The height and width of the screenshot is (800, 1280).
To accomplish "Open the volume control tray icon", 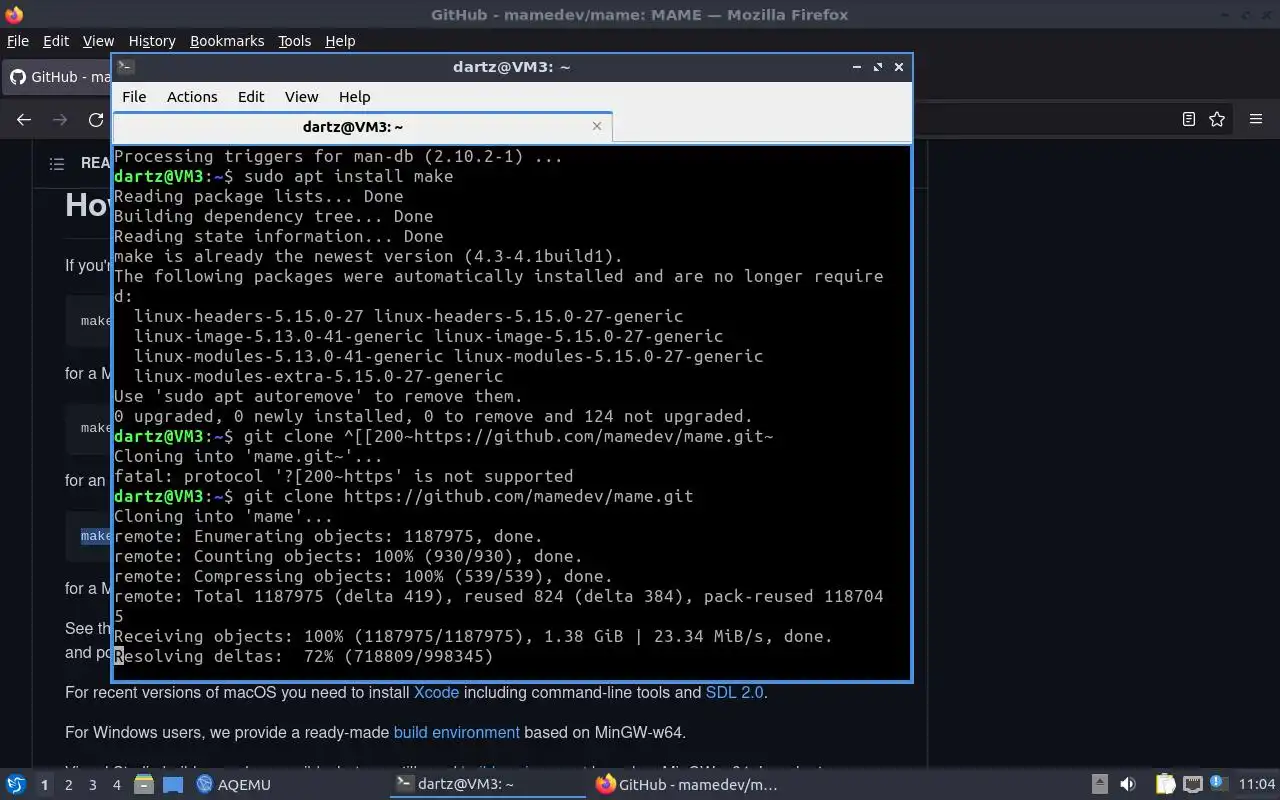I will pos(1127,784).
